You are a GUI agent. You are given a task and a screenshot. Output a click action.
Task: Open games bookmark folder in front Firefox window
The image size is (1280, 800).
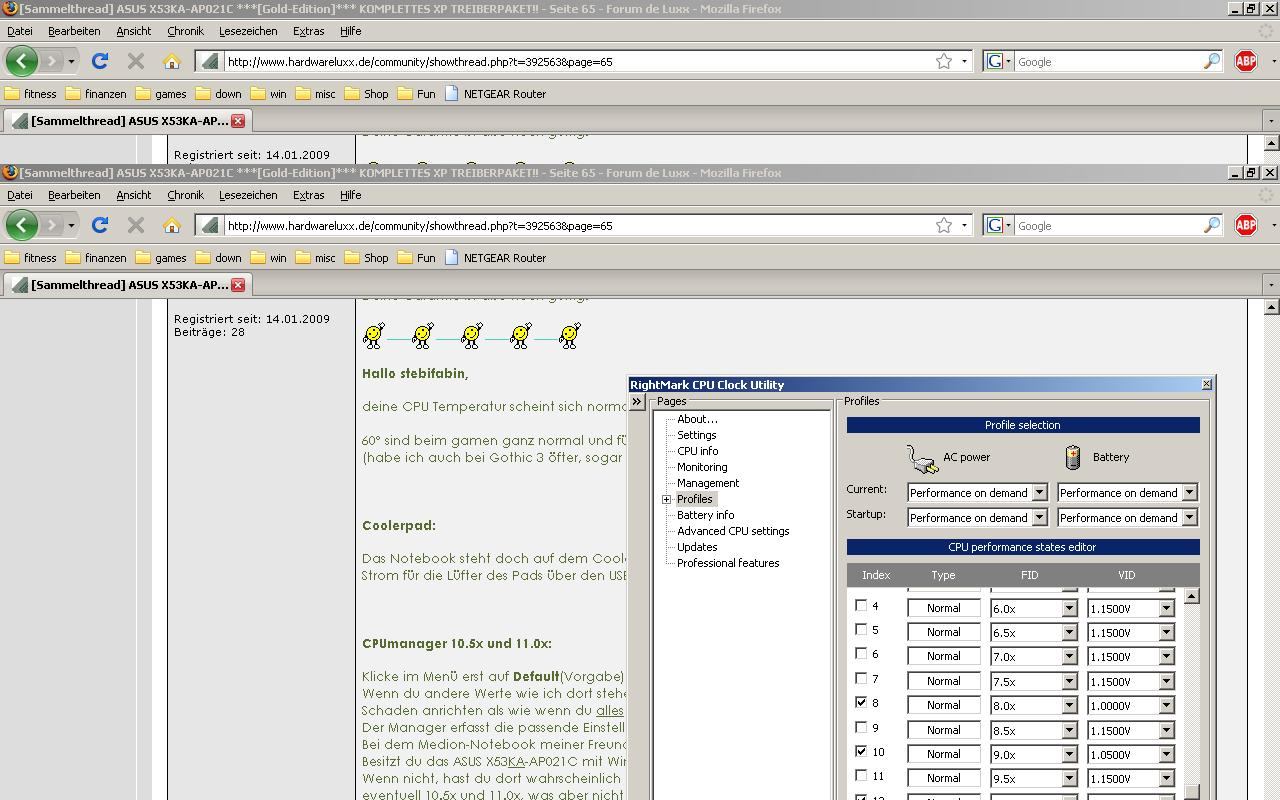tap(161, 258)
